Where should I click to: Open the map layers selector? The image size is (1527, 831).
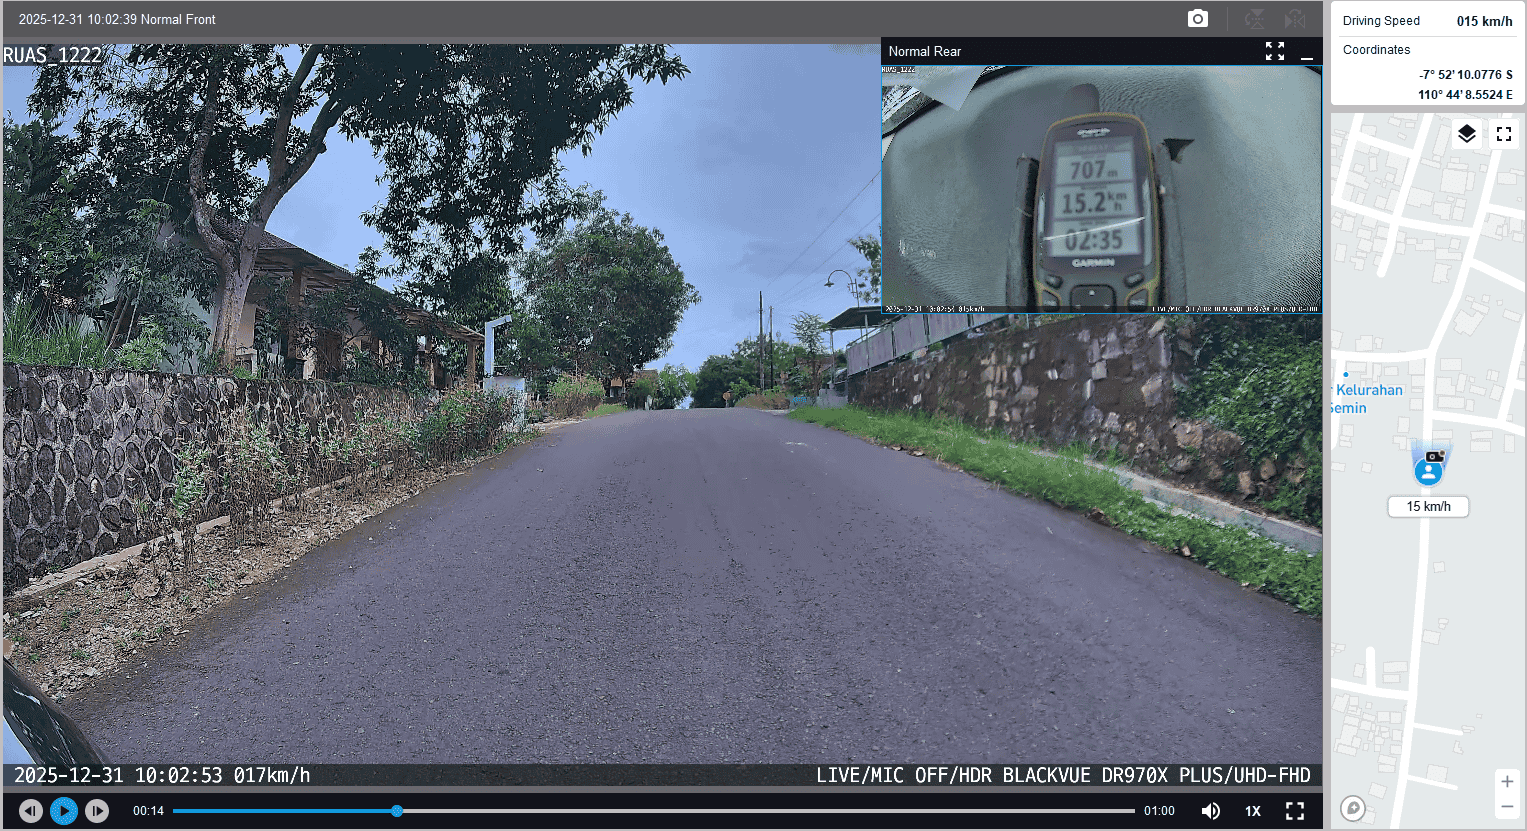coord(1466,134)
